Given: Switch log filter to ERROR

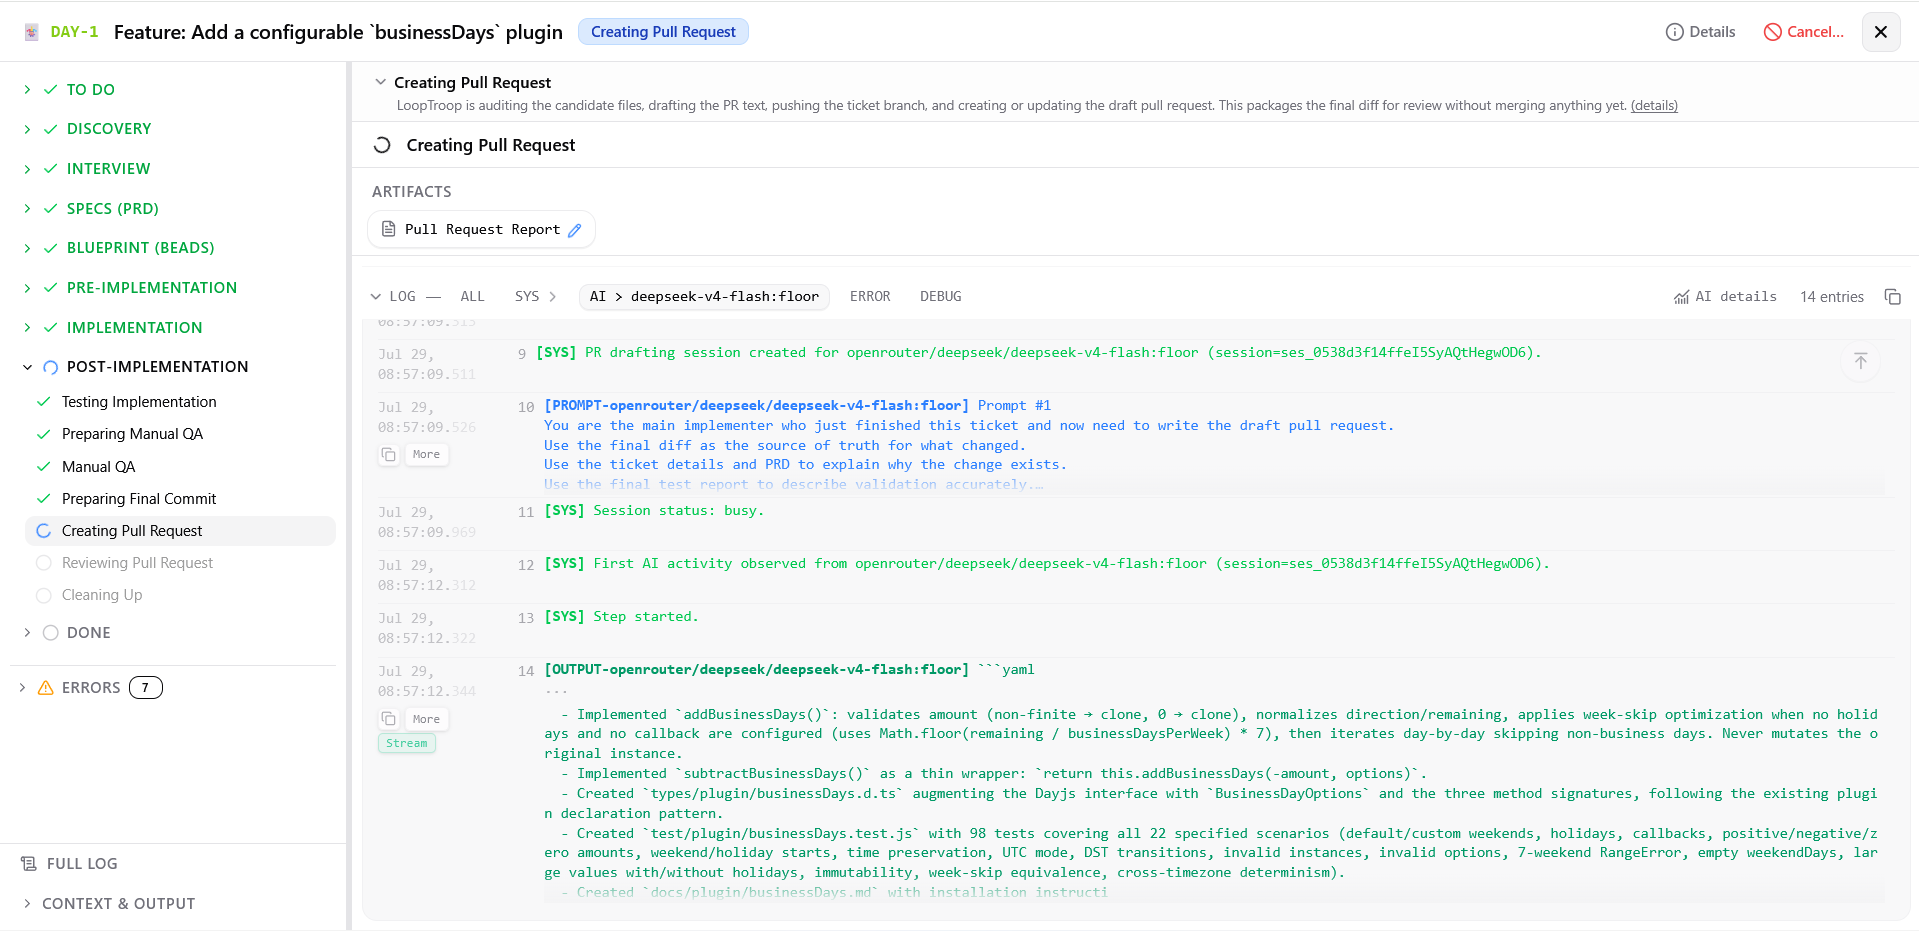Looking at the screenshot, I should tap(870, 297).
